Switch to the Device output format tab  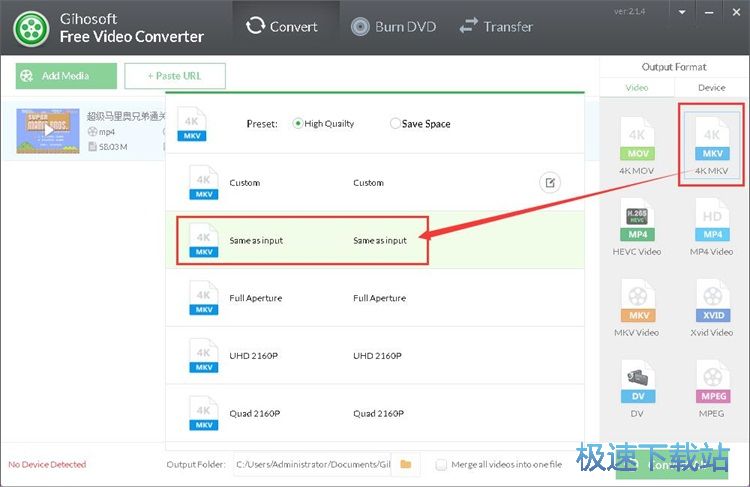[x=712, y=88]
